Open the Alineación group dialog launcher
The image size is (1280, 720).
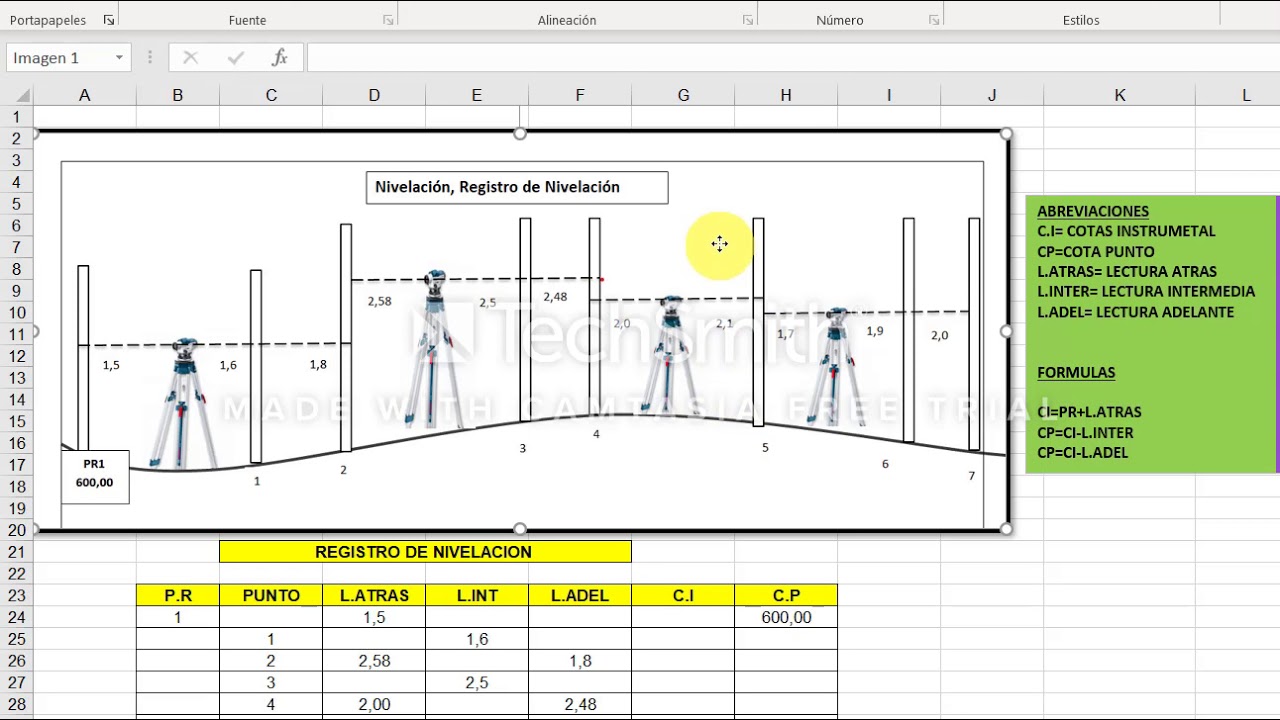coord(747,20)
